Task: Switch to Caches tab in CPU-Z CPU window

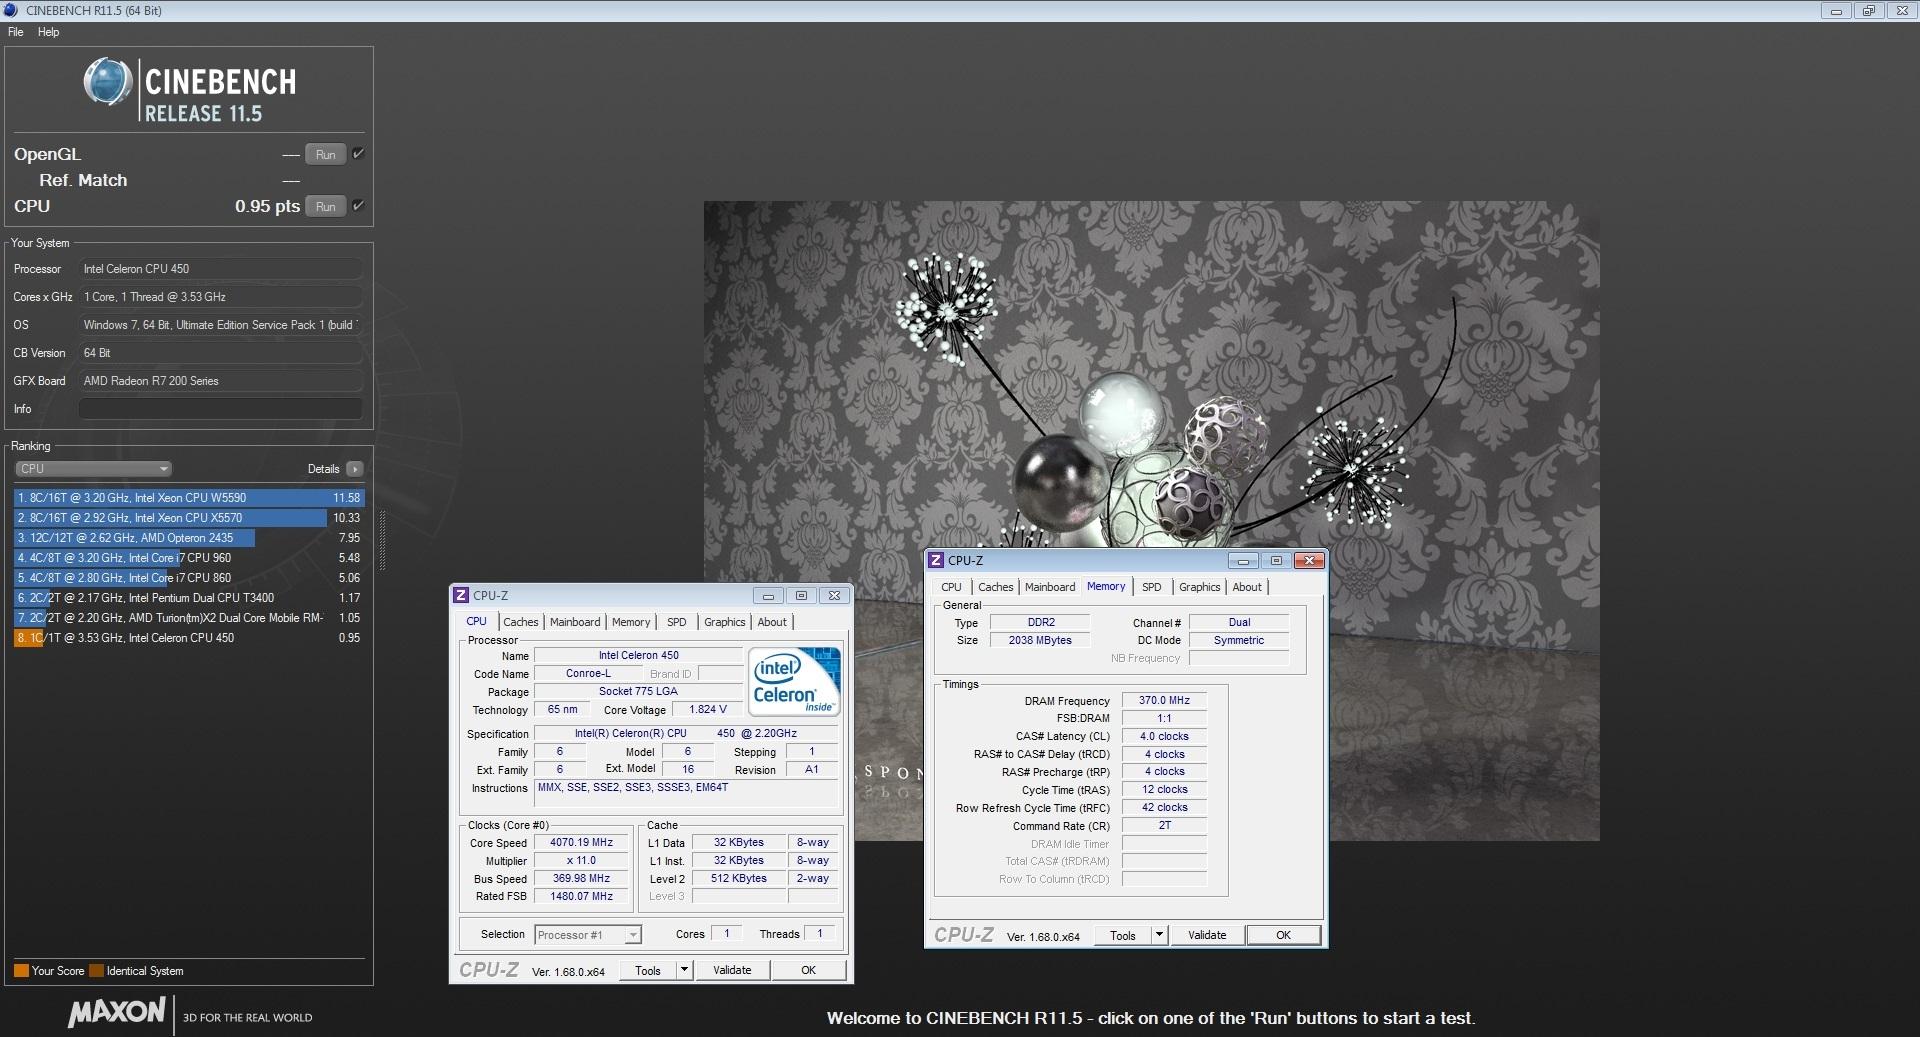Action: pyautogui.click(x=520, y=622)
